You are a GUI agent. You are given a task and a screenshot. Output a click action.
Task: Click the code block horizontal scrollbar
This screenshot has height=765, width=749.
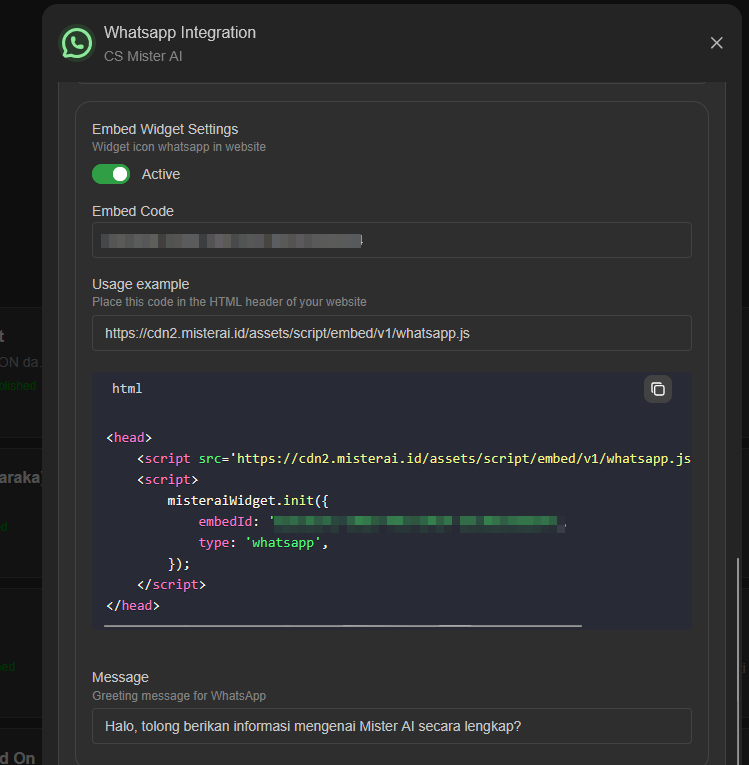[342, 626]
